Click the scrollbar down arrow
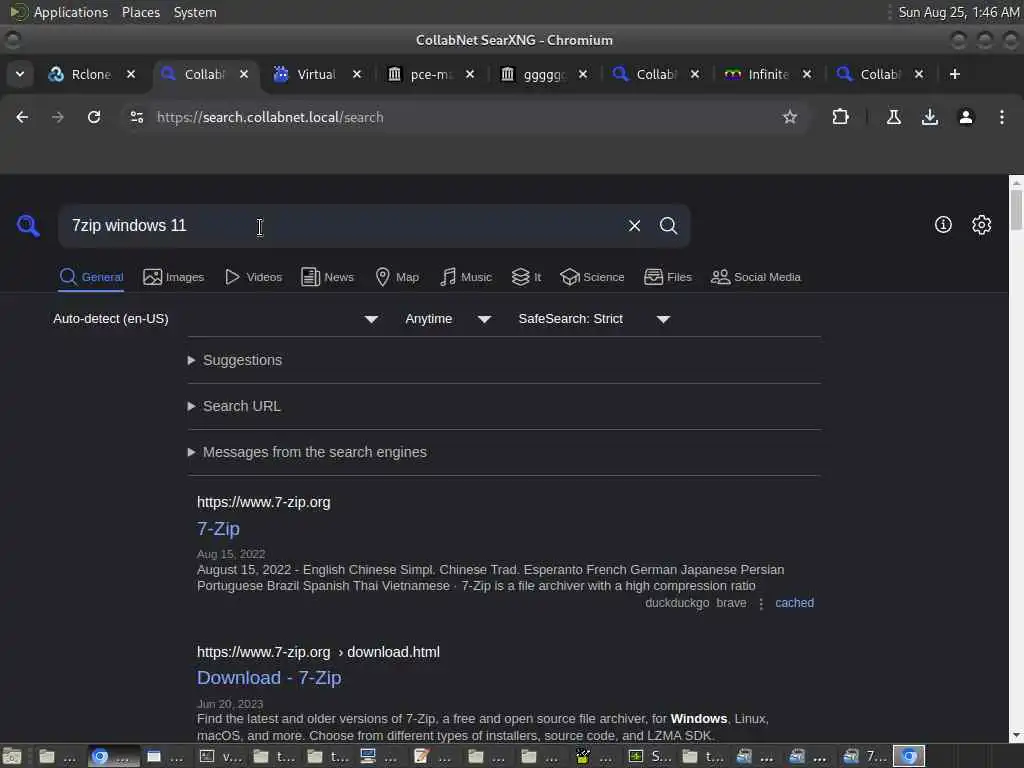This screenshot has width=1024, height=768. coord(1016,736)
